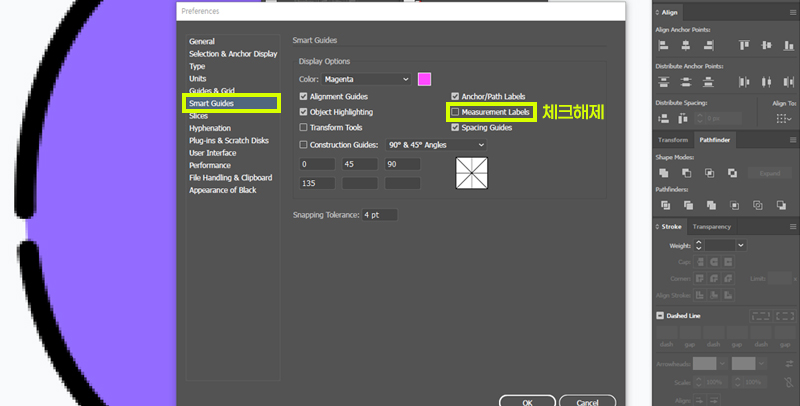Viewport: 800px width, 406px height.
Task: Select the Units preferences category
Action: 197,79
